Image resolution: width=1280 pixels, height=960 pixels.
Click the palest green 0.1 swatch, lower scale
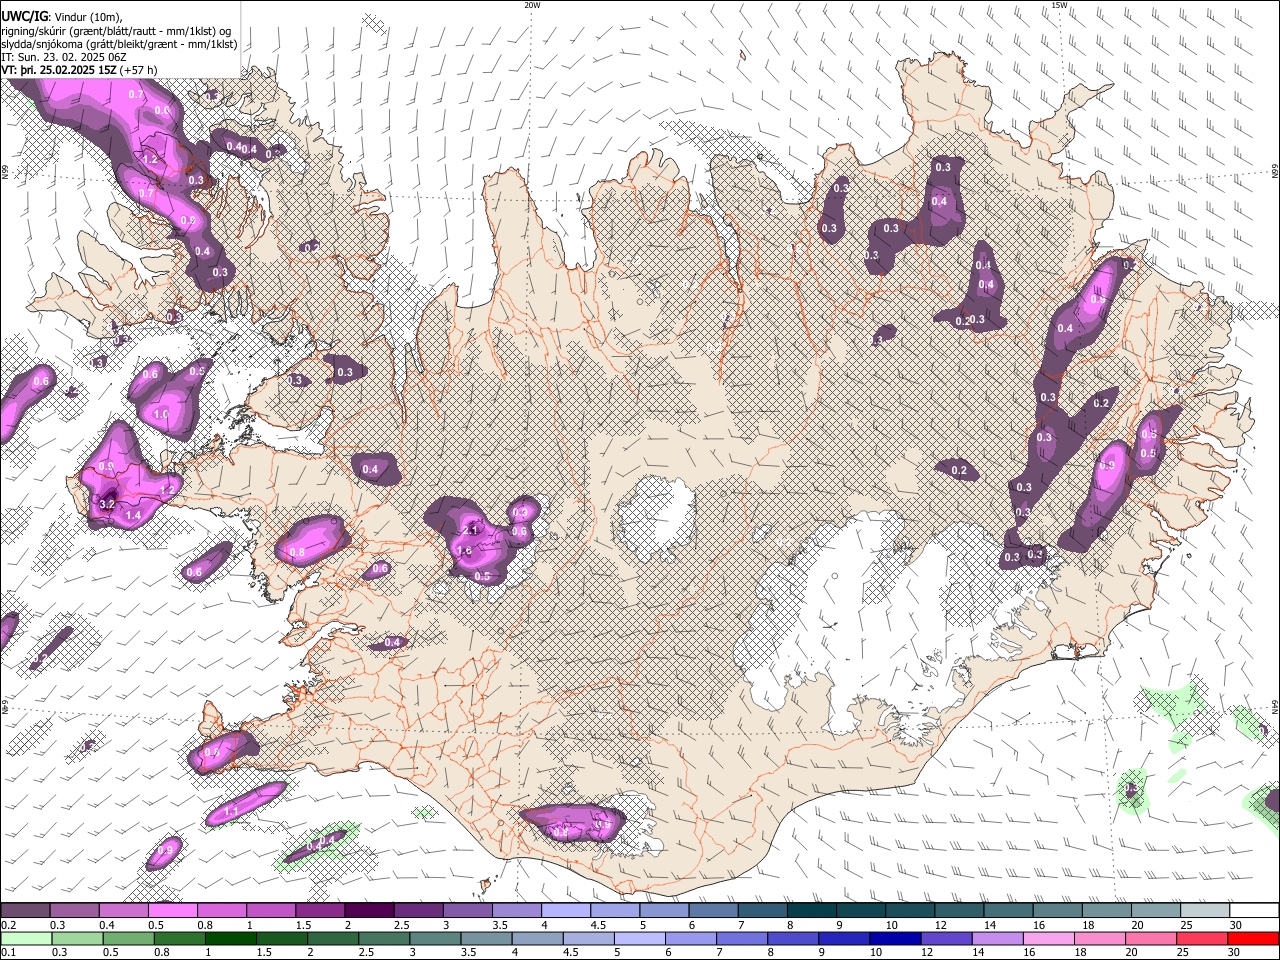coord(25,938)
